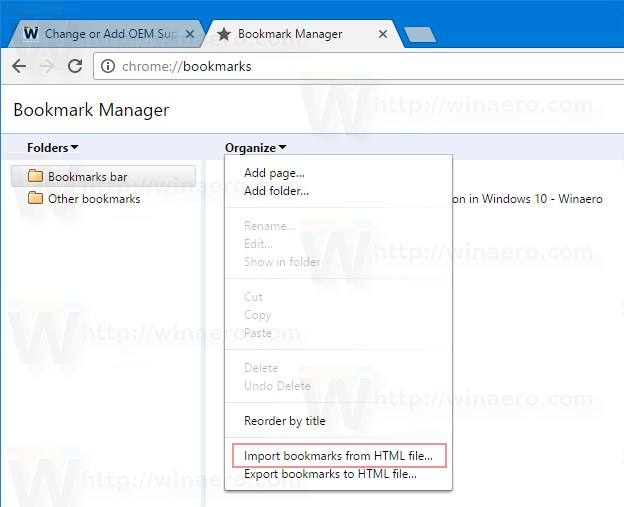Image resolution: width=624 pixels, height=507 pixels.
Task: Switch to the Change or Add OEM tab
Action: point(106,34)
